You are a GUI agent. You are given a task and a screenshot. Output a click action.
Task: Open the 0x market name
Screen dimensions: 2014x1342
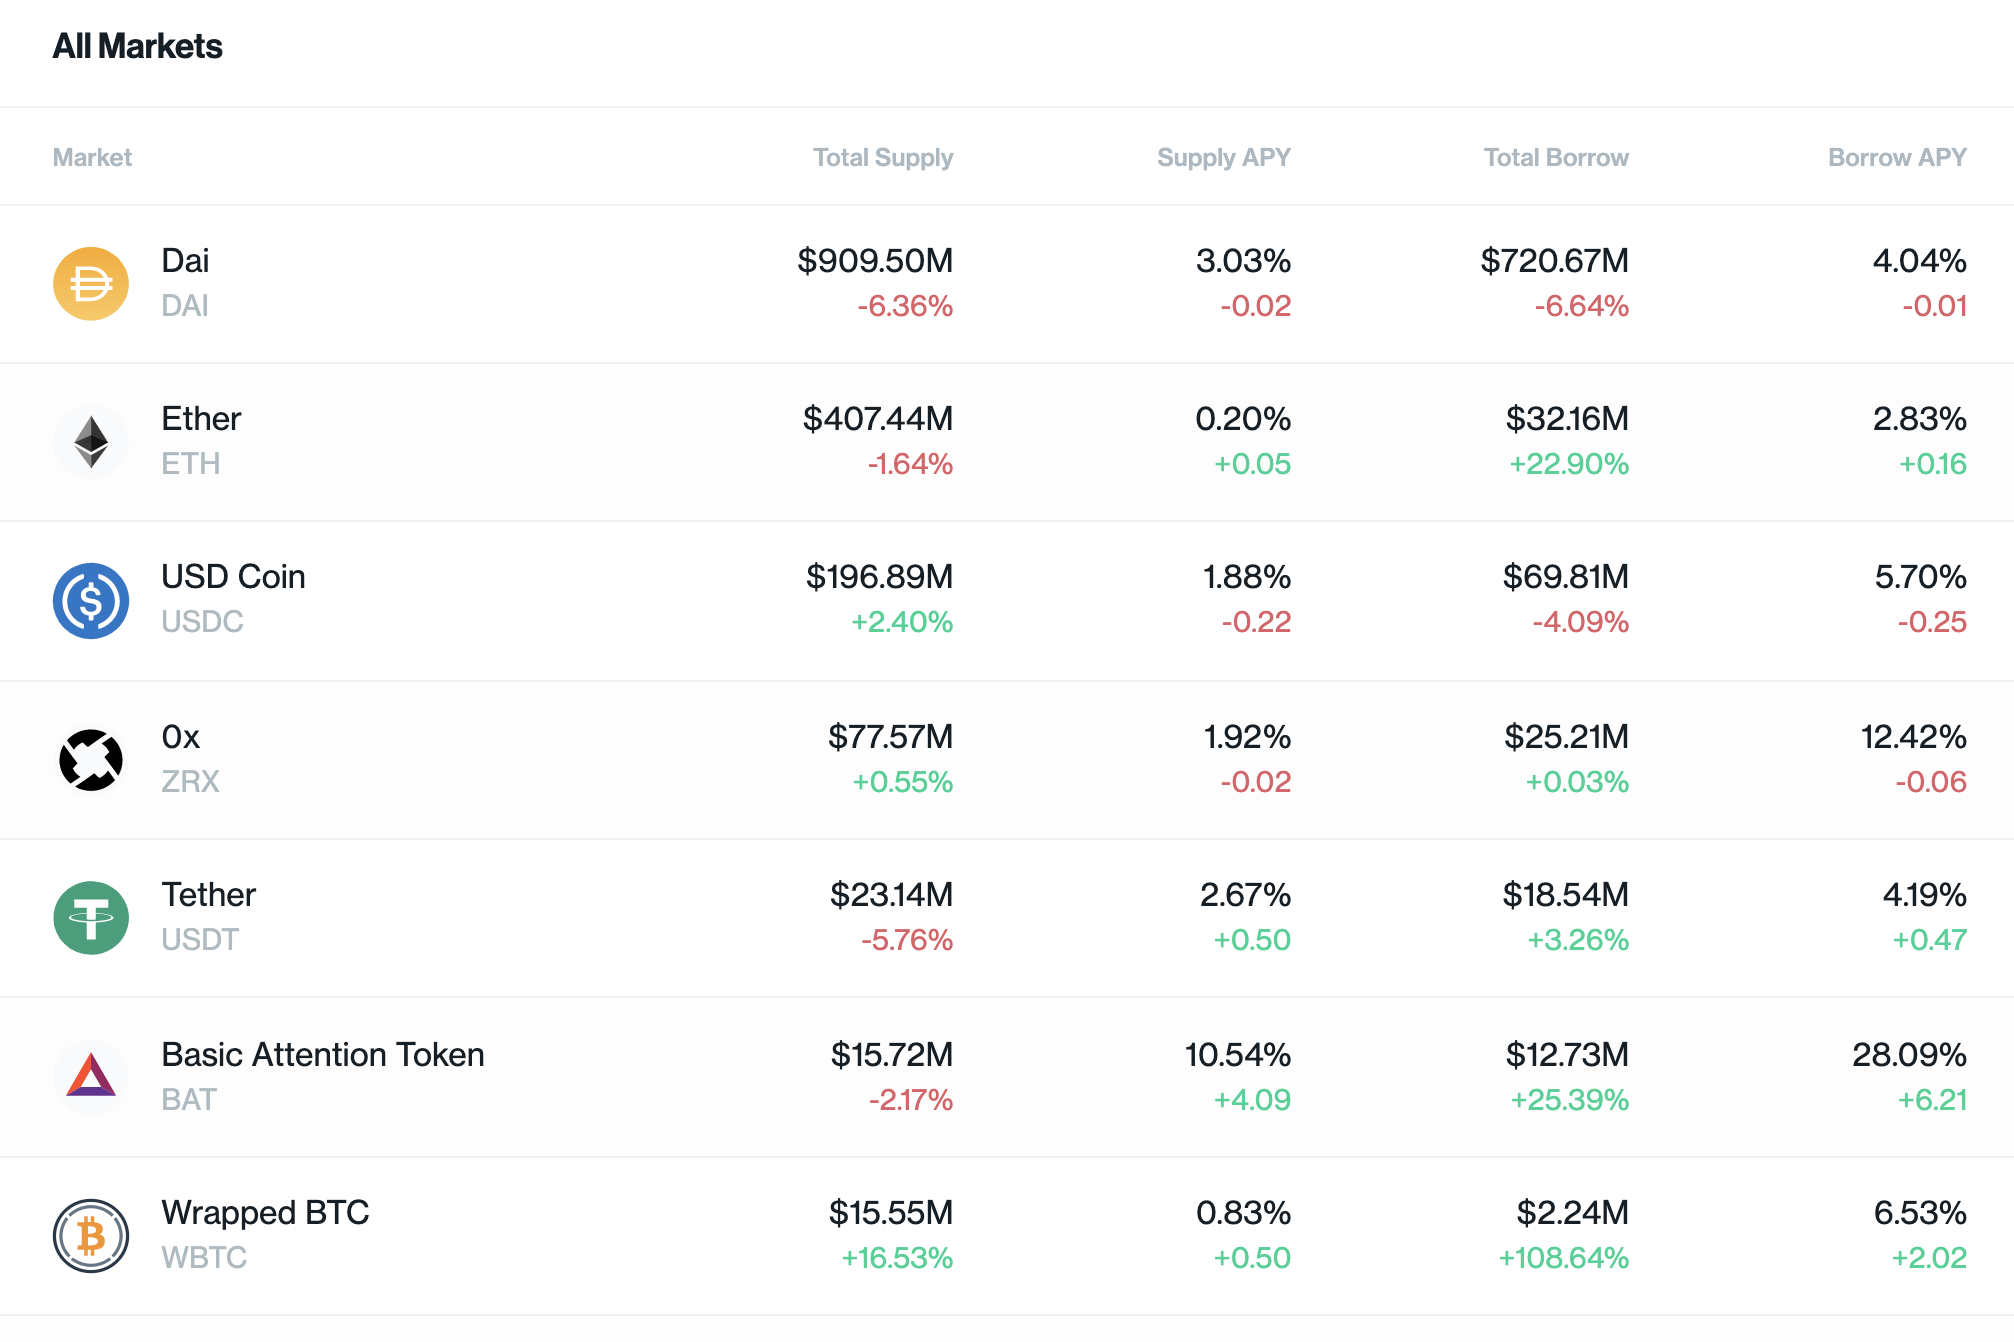tap(180, 737)
